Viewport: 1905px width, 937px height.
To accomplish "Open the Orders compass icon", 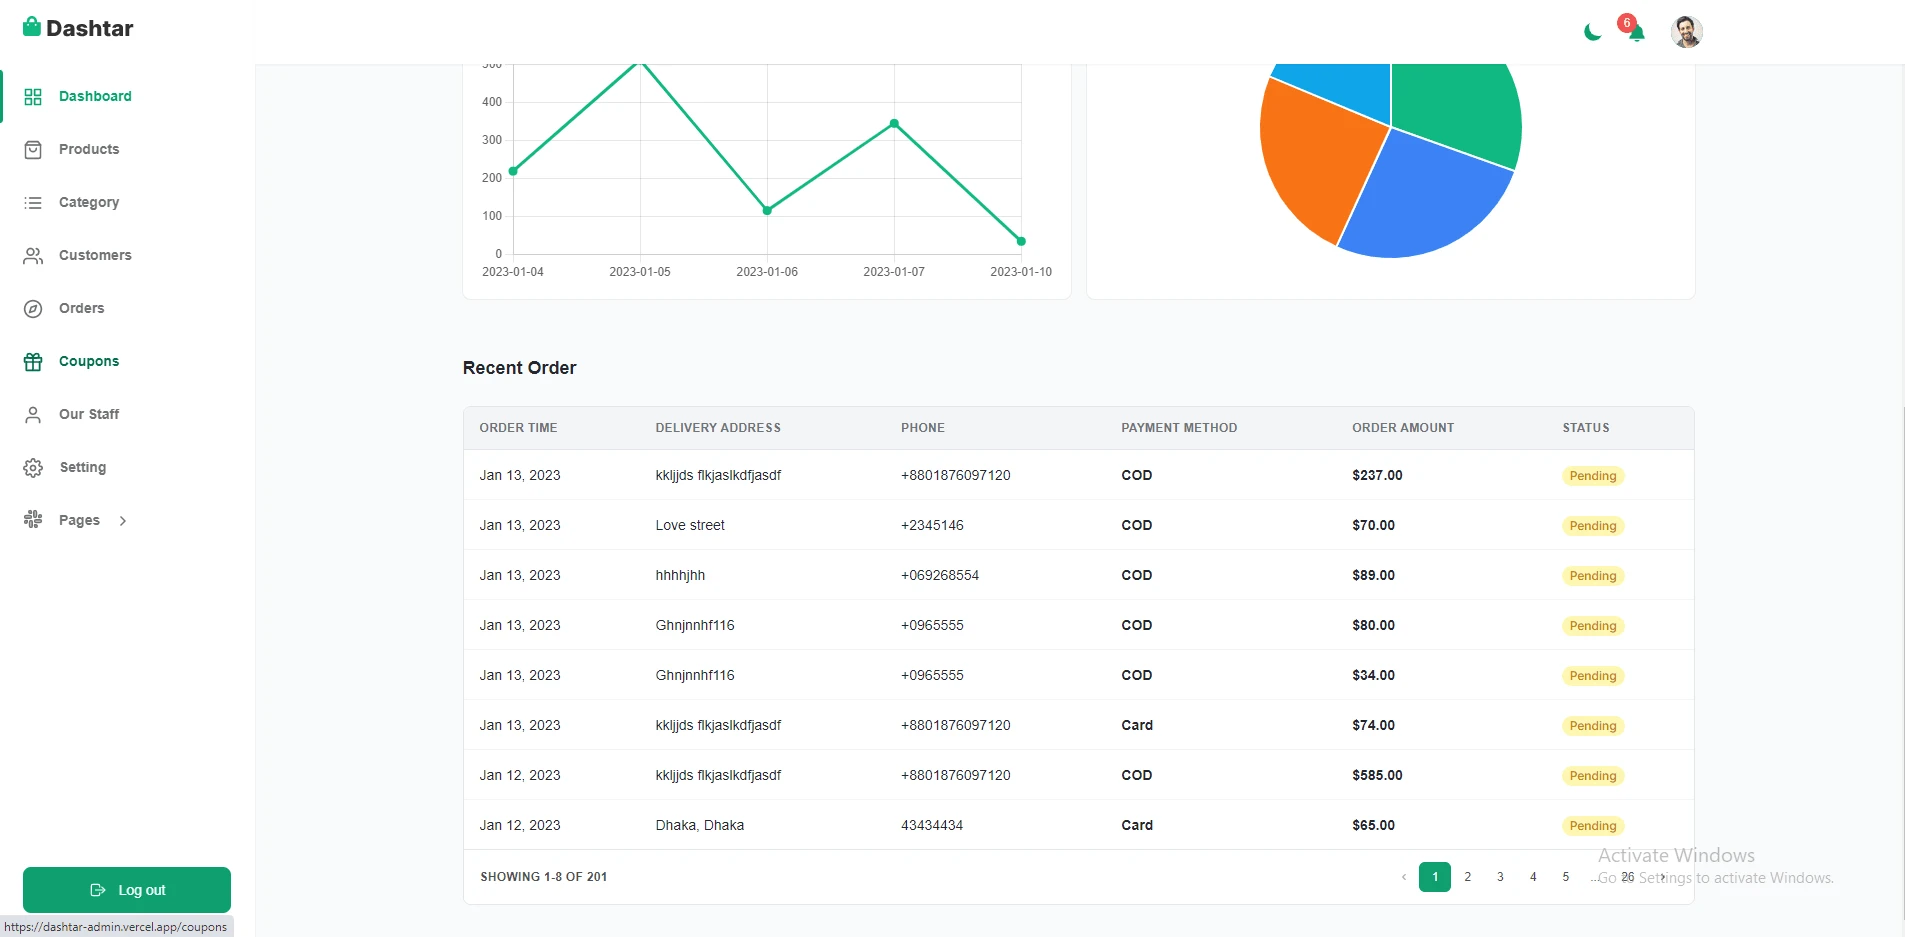I will click(33, 309).
